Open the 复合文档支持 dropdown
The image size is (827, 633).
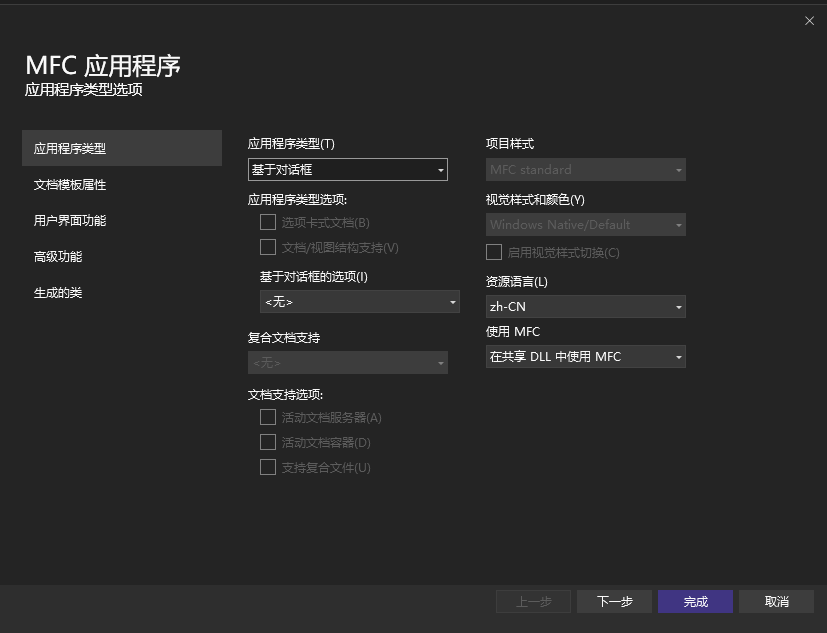coord(347,362)
